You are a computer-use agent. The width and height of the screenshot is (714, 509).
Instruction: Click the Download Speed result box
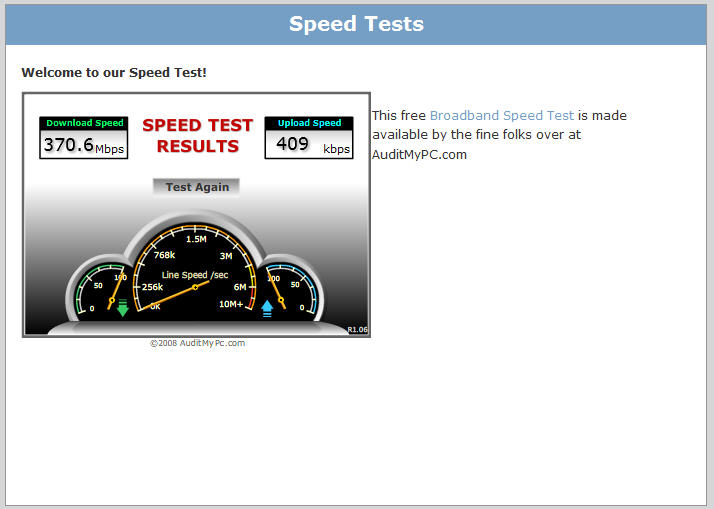[x=84, y=138]
